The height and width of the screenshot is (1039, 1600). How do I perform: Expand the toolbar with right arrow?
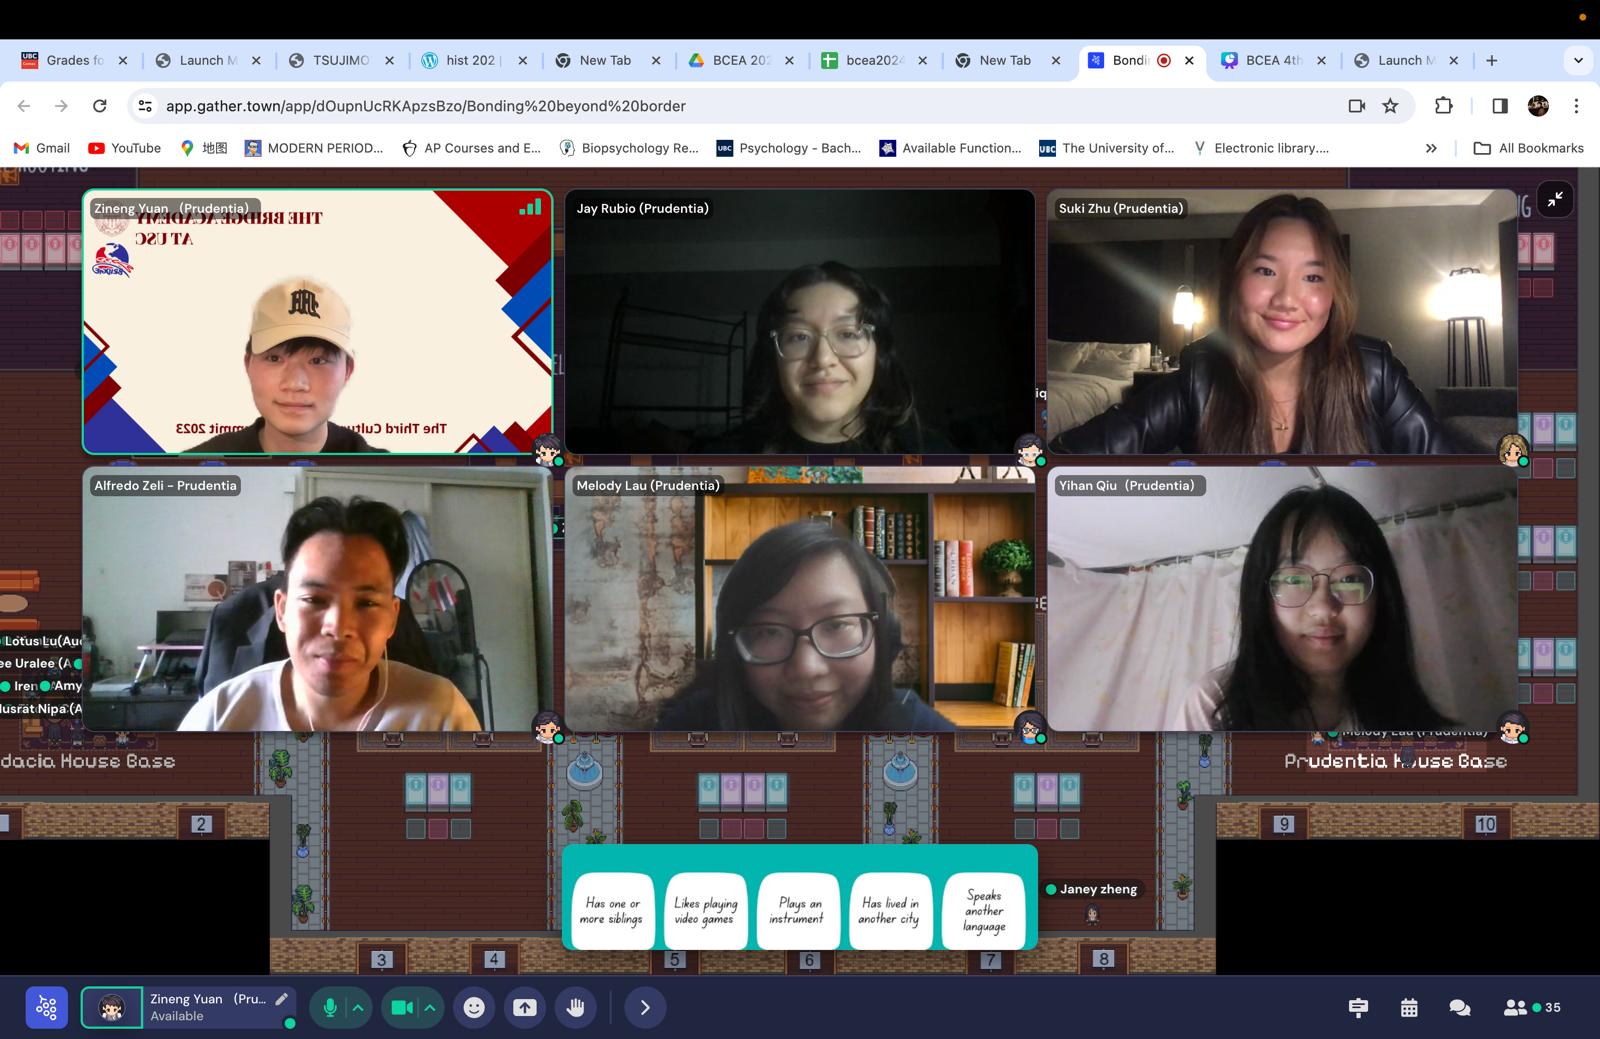(645, 1007)
